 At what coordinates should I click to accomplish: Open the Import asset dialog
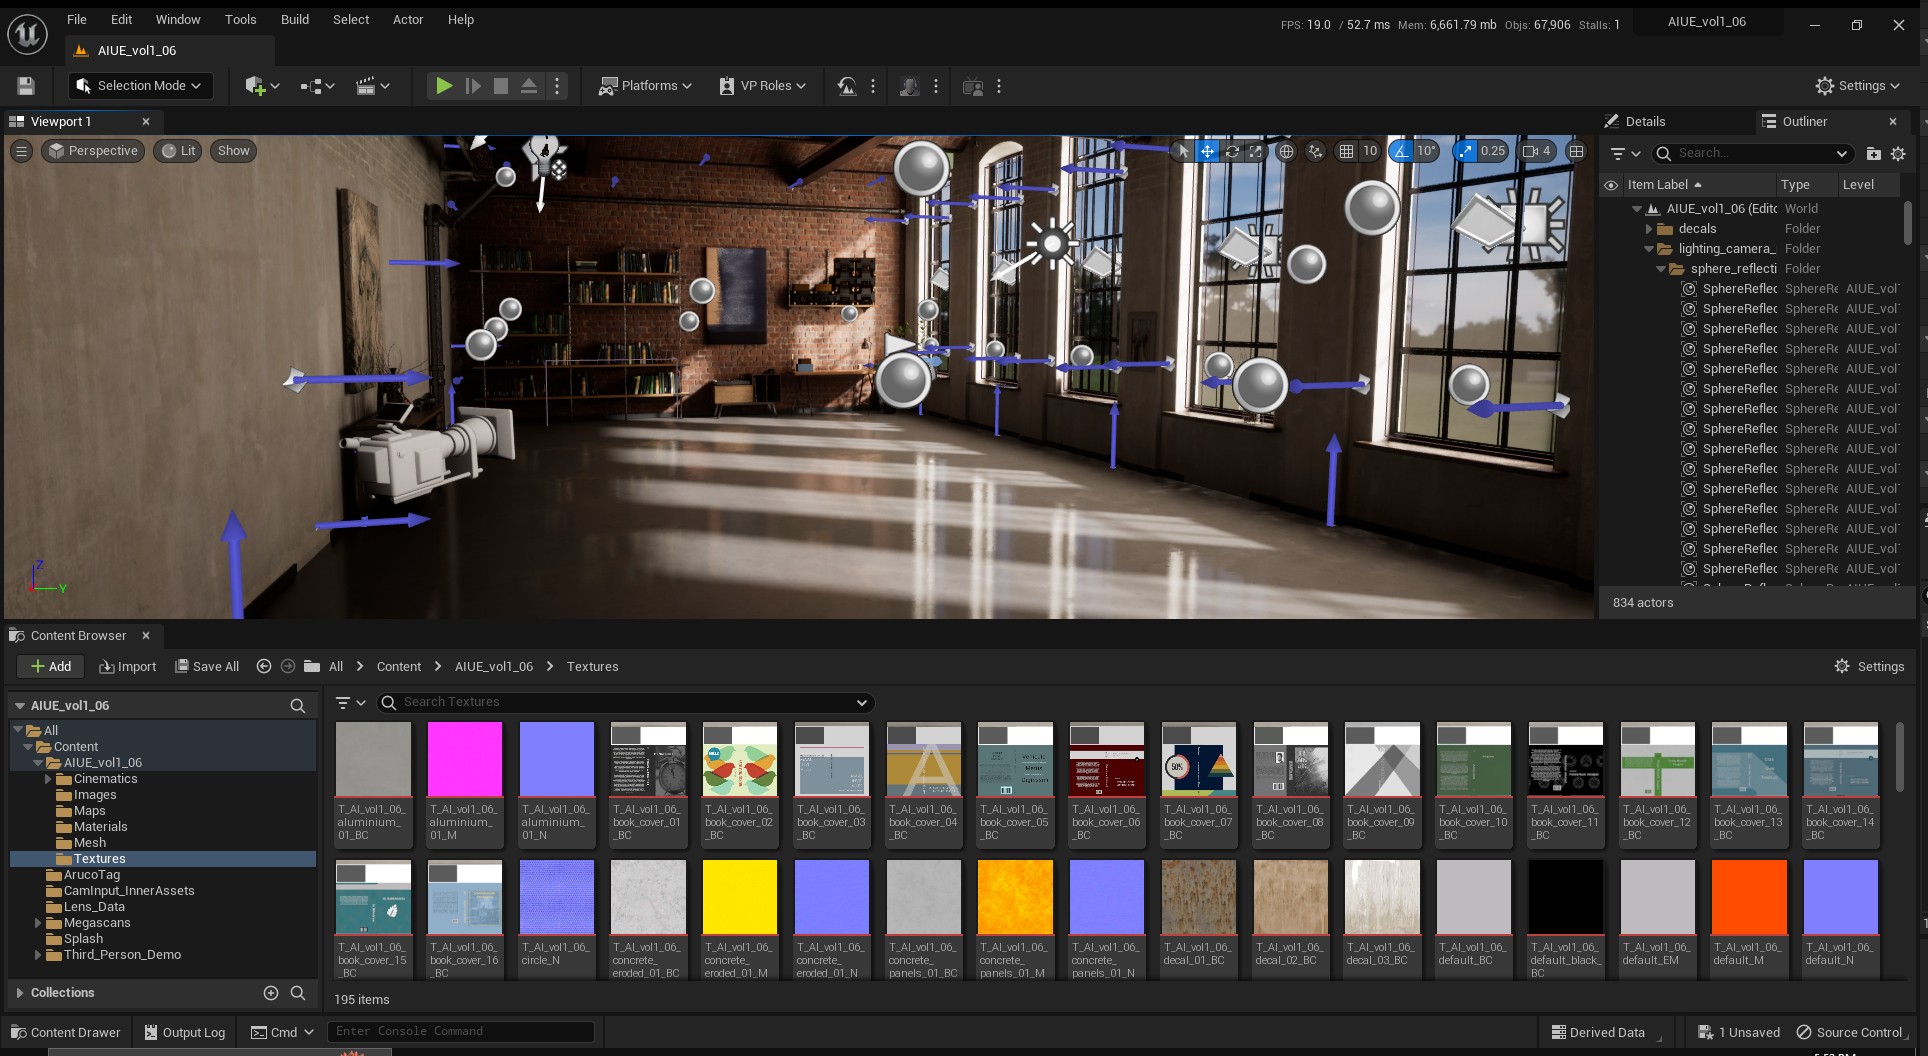(127, 666)
